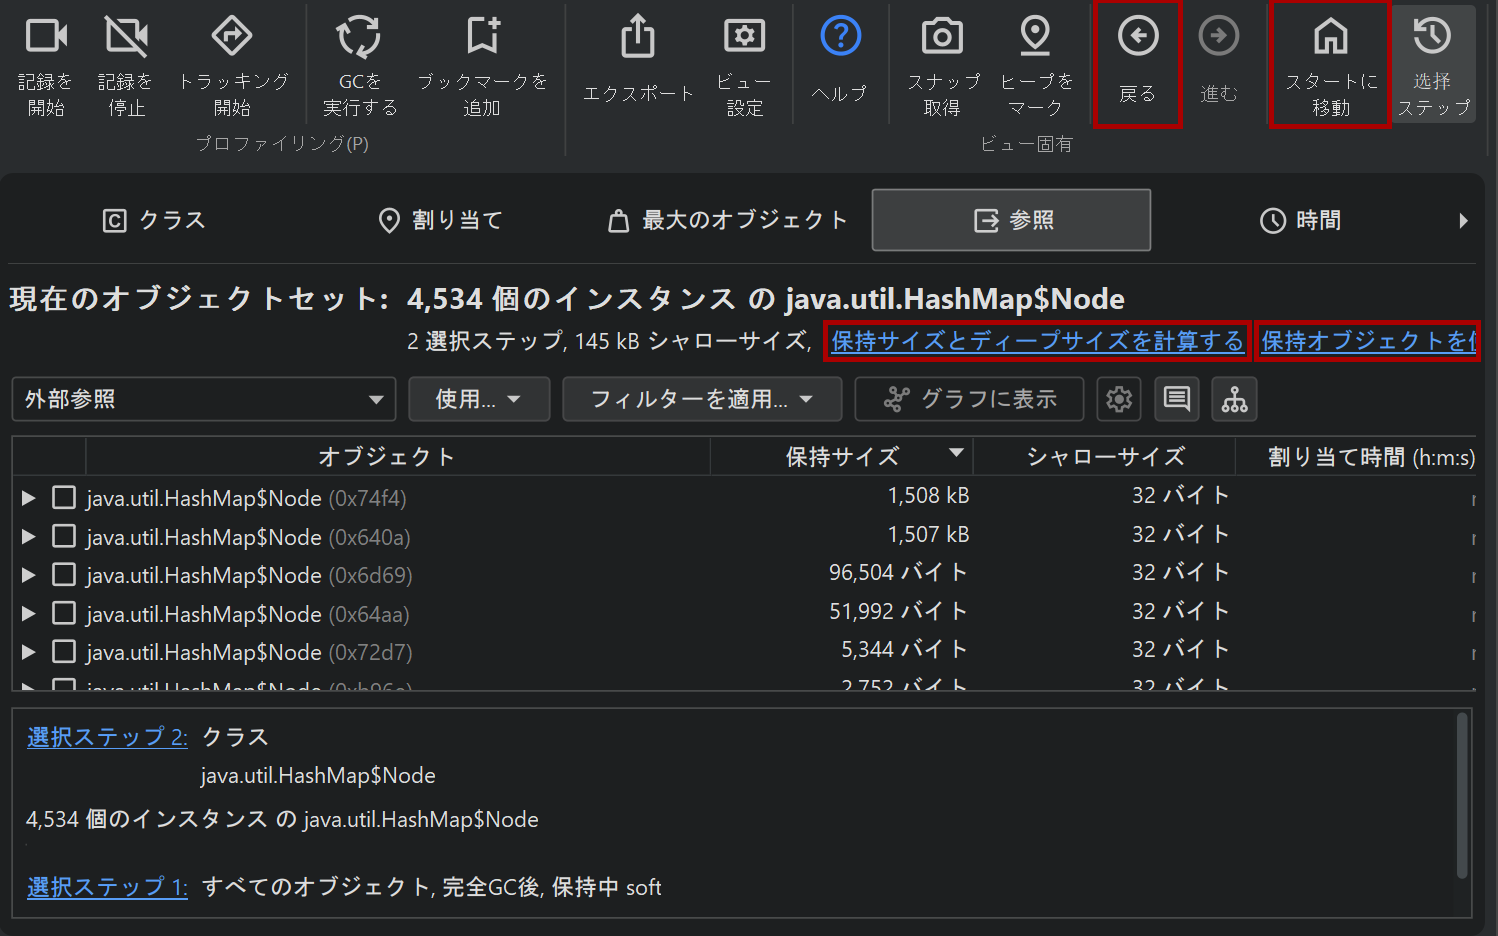1498x936 pixels.
Task: Expand the tree row HashMap$Node (0x640a)
Action: pos(29,537)
